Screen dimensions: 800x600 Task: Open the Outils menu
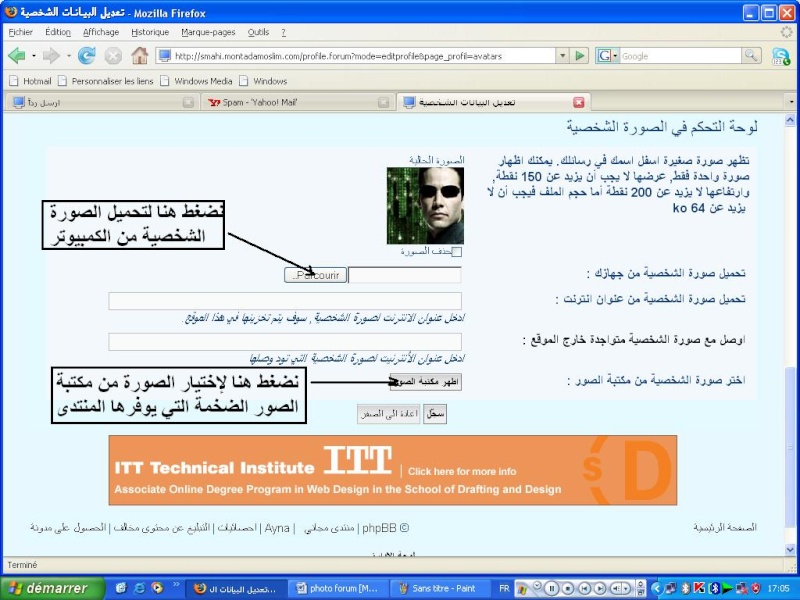click(258, 32)
